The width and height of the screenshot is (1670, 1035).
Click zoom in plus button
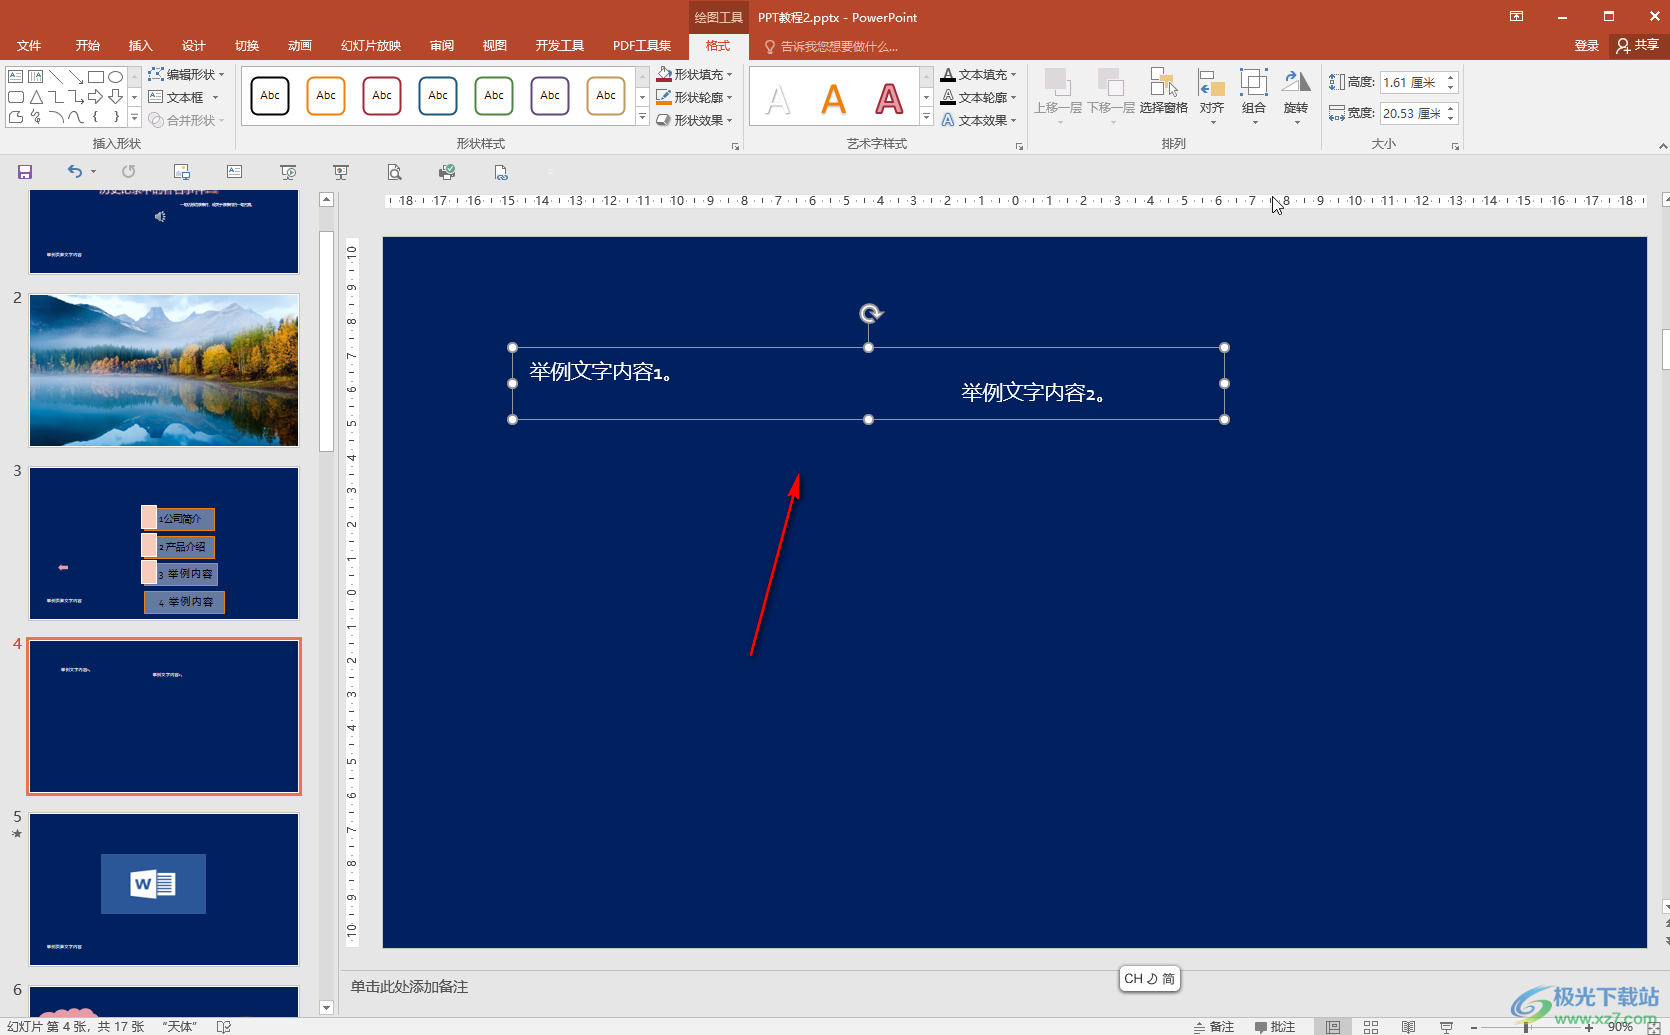[1589, 1027]
